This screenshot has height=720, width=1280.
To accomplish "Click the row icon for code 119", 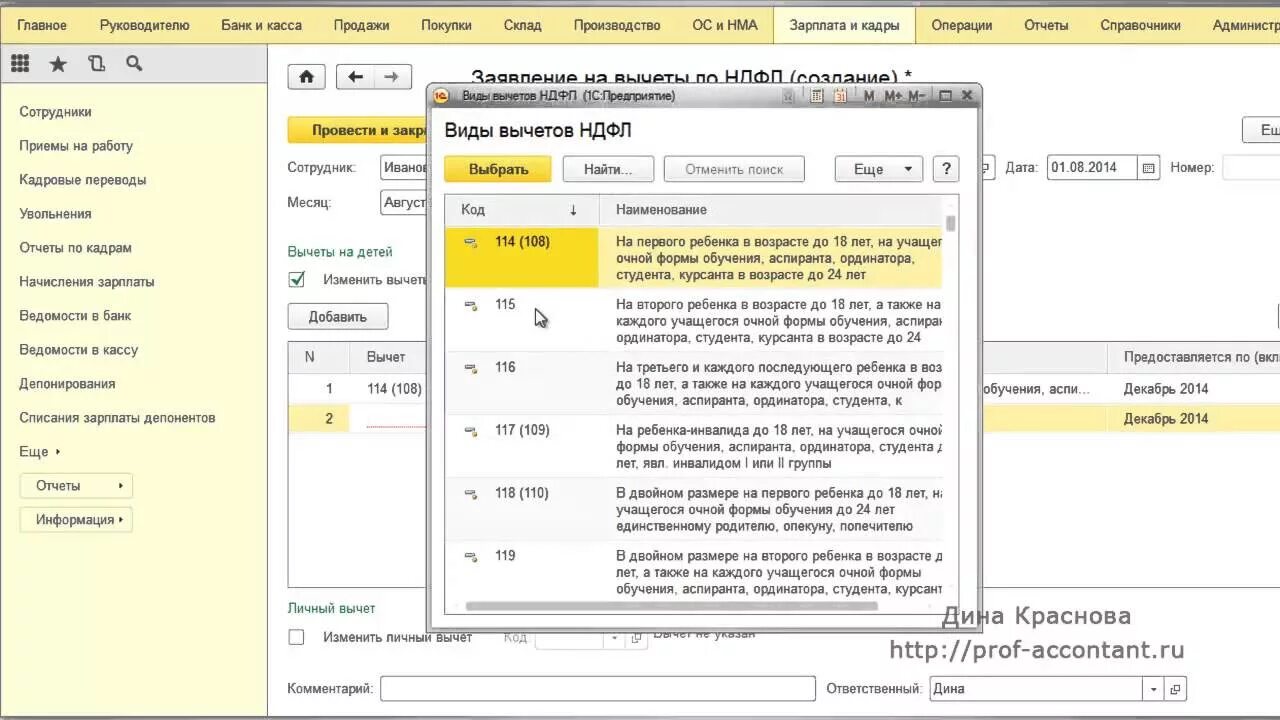I will coord(470,557).
